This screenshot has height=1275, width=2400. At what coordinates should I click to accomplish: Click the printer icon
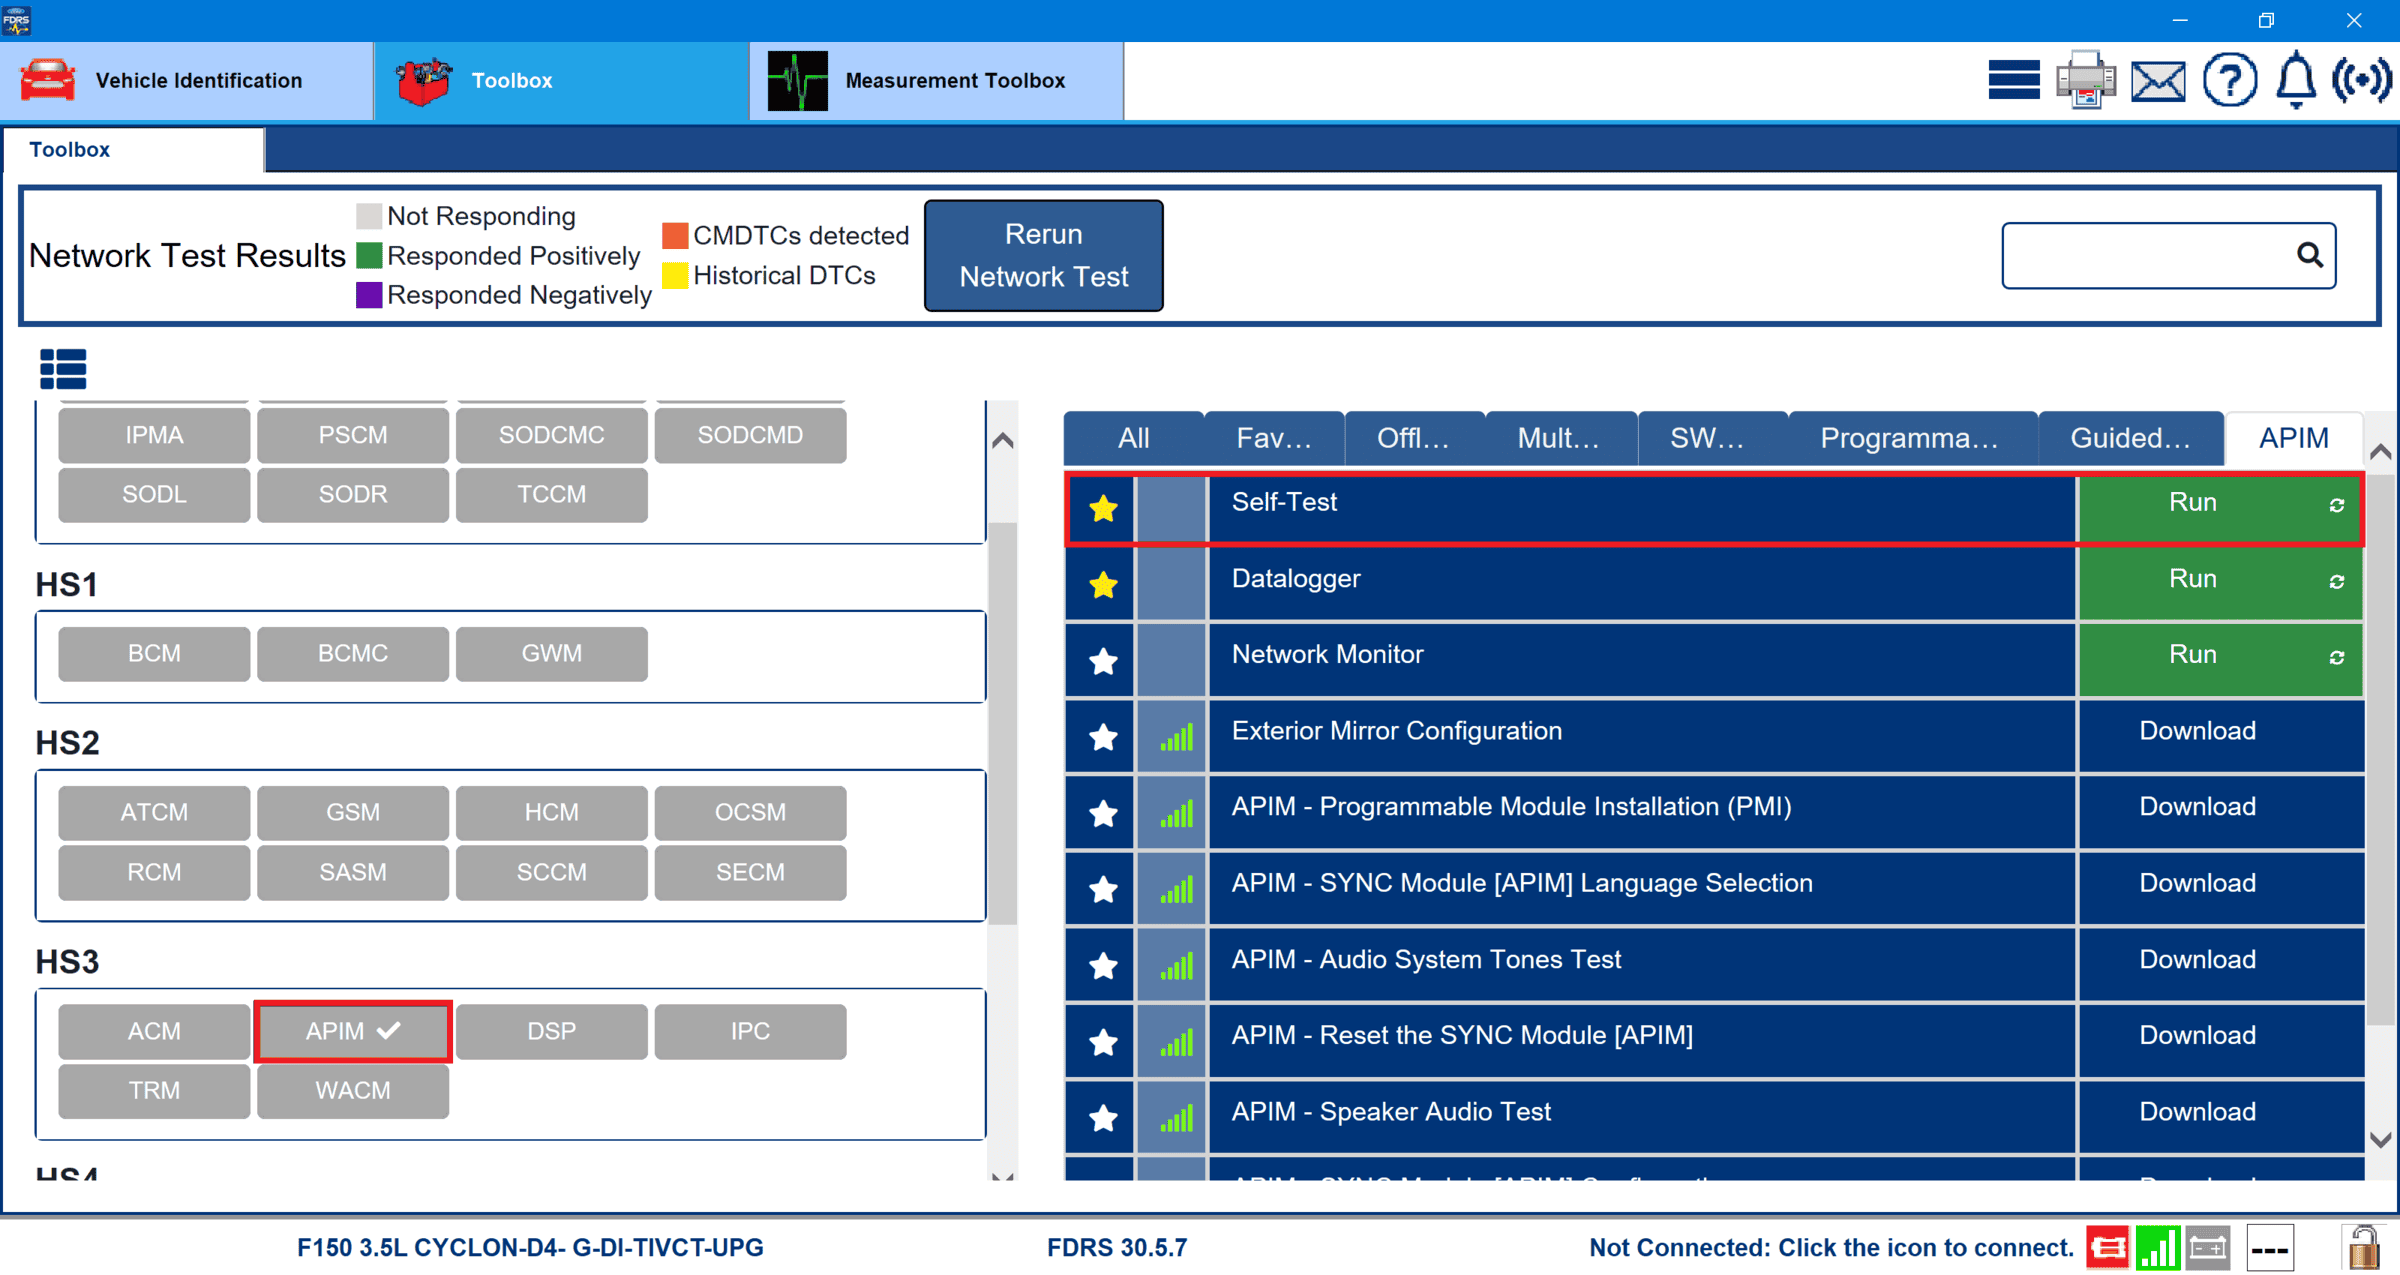2086,80
